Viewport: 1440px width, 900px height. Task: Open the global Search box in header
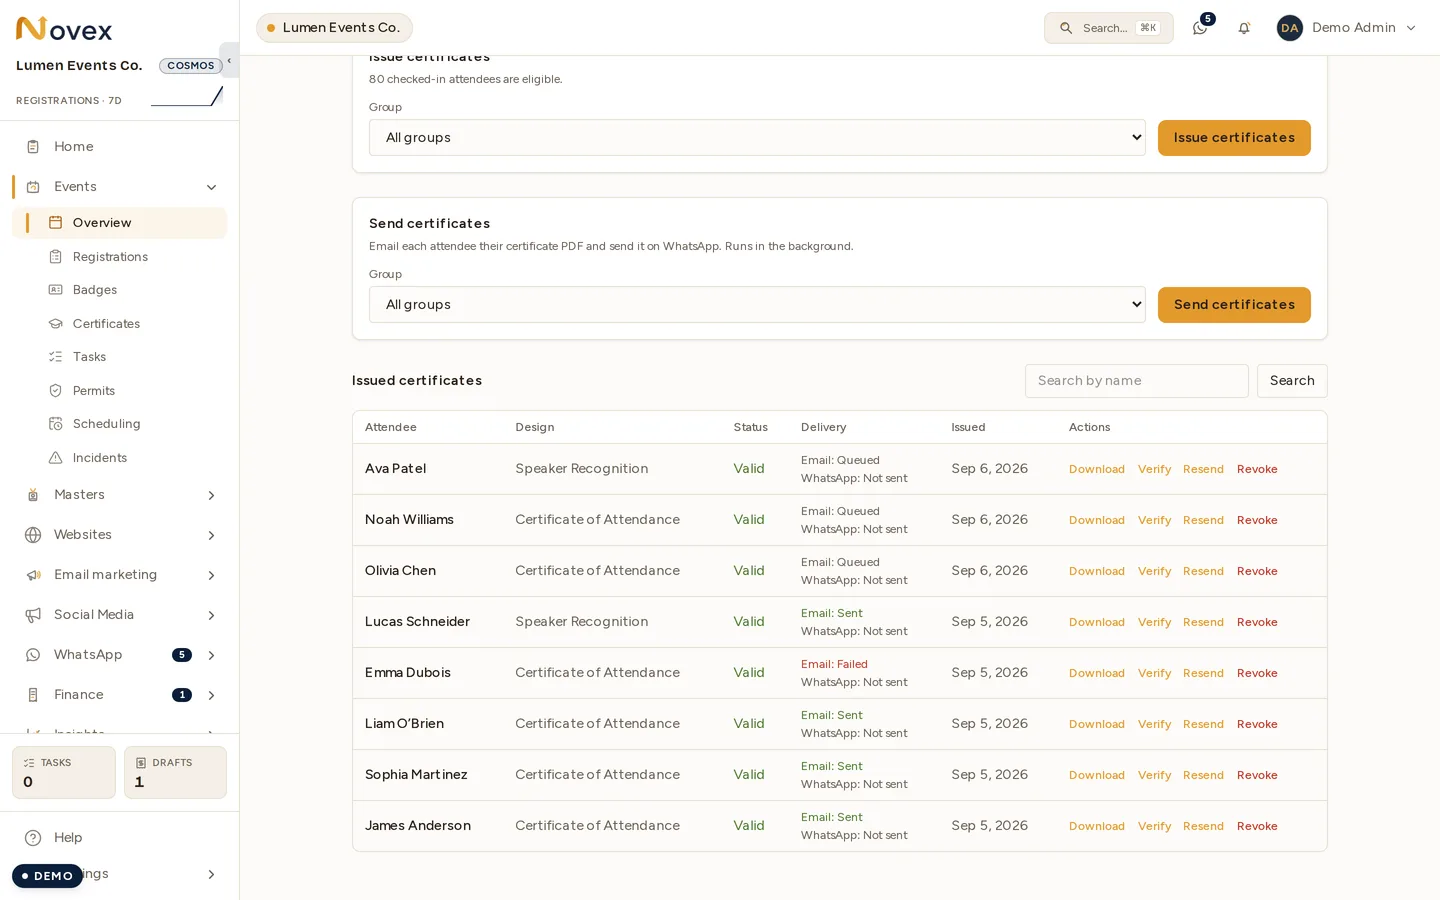coord(1109,28)
